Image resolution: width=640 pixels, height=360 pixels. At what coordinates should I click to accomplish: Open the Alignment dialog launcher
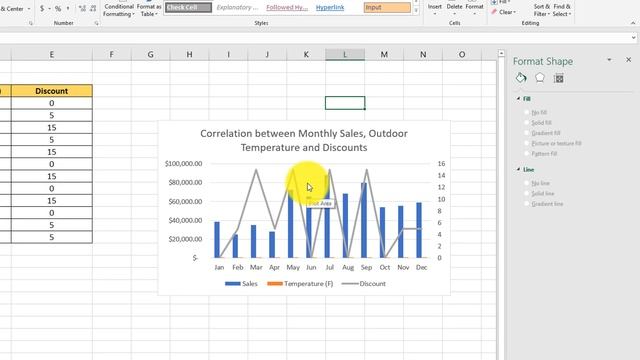(31, 23)
